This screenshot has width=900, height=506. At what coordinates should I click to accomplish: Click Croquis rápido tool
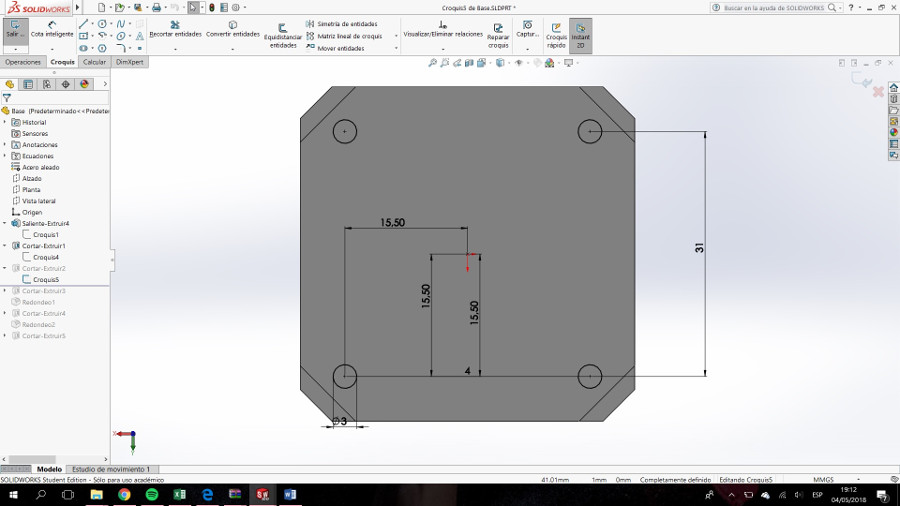[x=556, y=36]
